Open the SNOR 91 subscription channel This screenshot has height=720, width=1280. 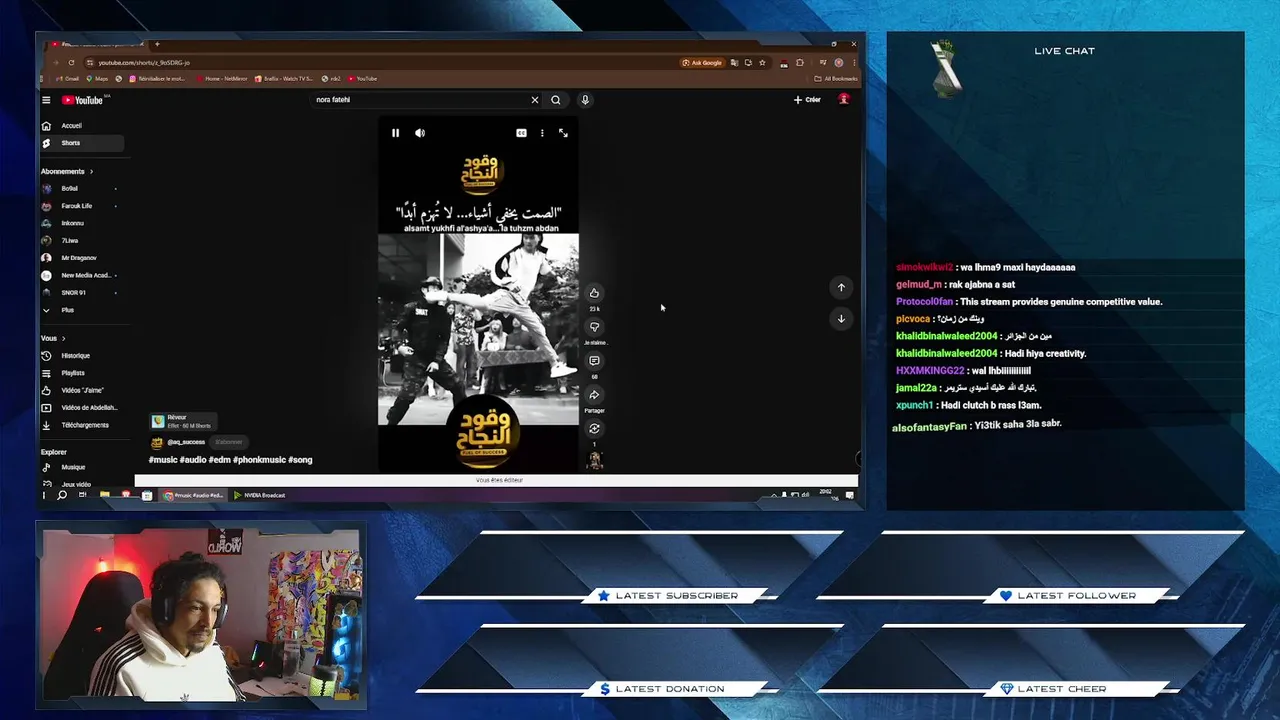[x=80, y=292]
